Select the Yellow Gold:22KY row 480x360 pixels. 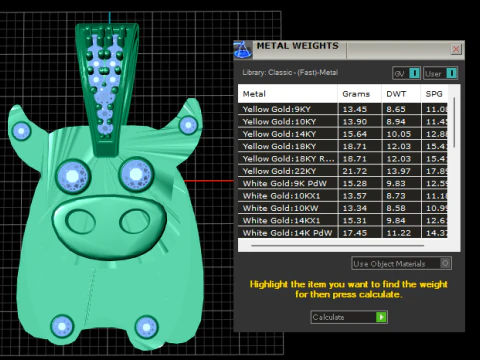(343, 171)
